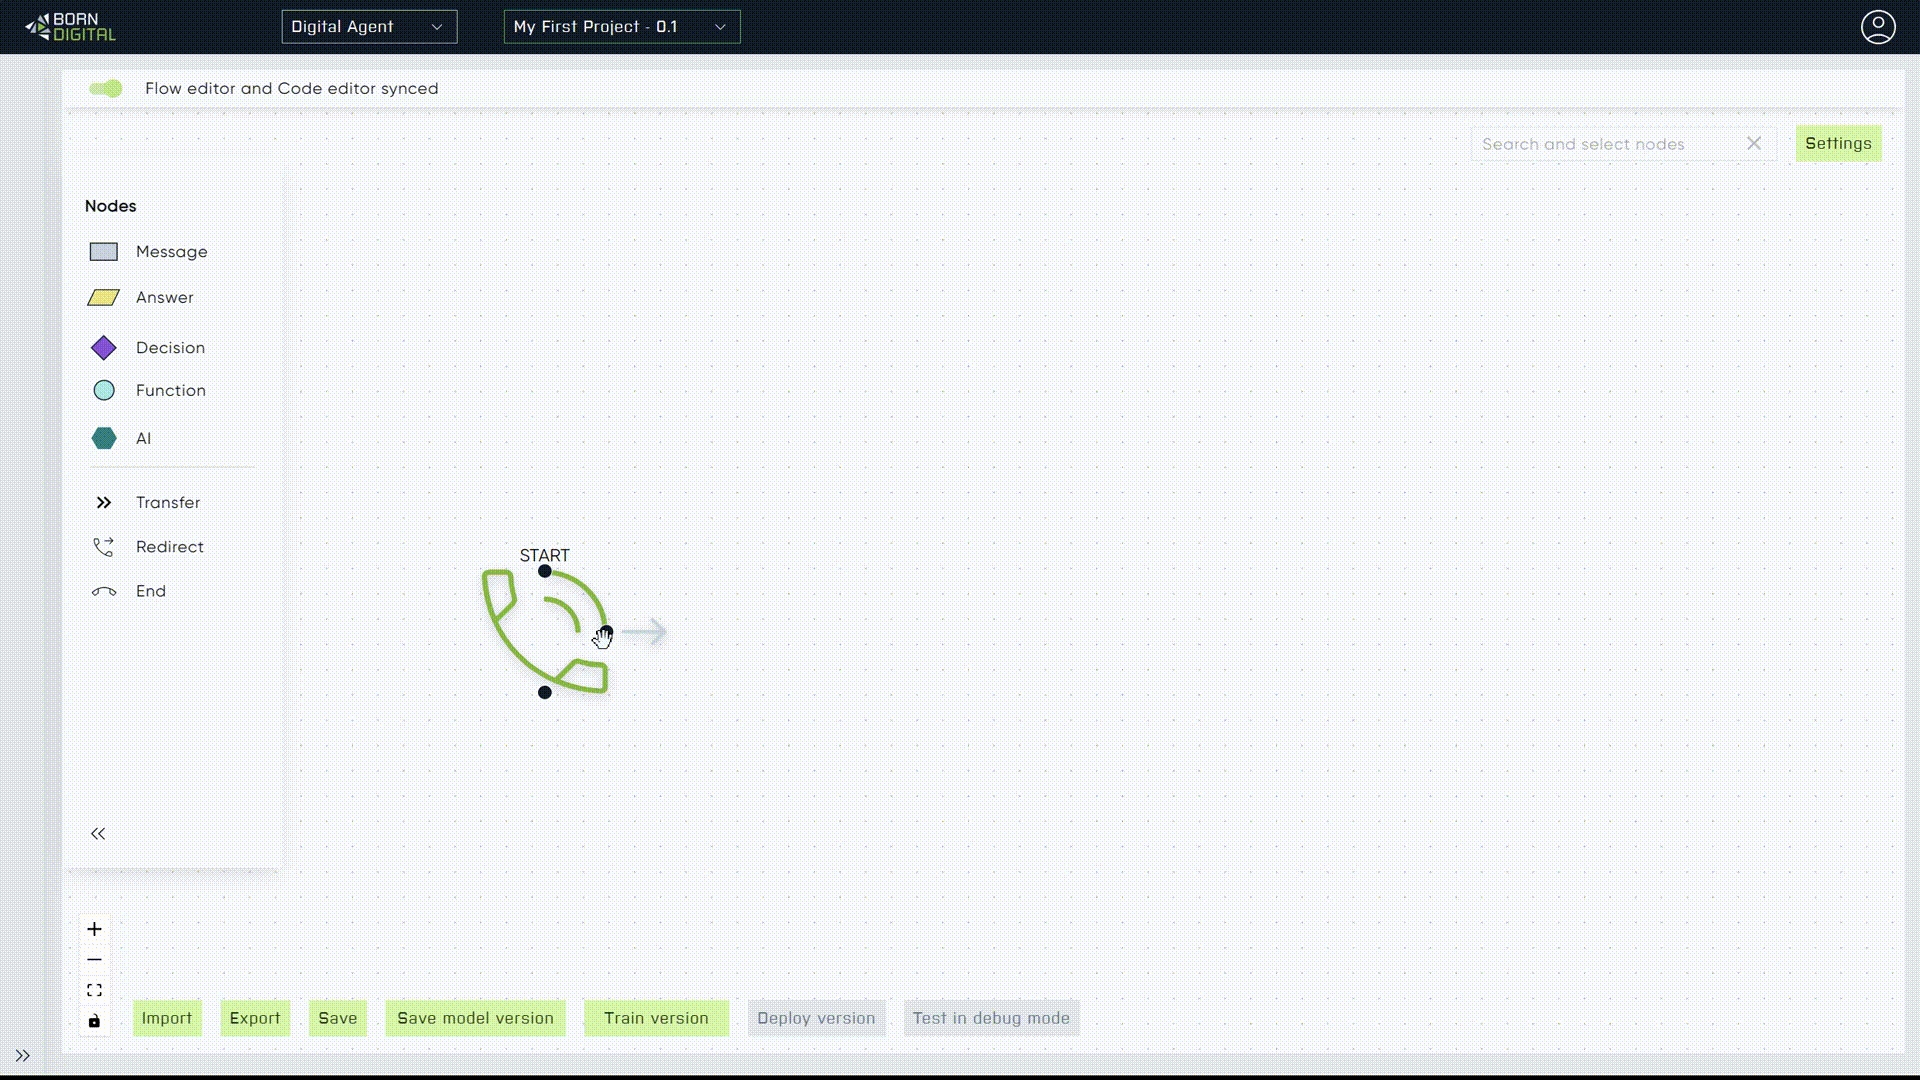Open the Settings button
The width and height of the screenshot is (1920, 1080).
(x=1838, y=144)
